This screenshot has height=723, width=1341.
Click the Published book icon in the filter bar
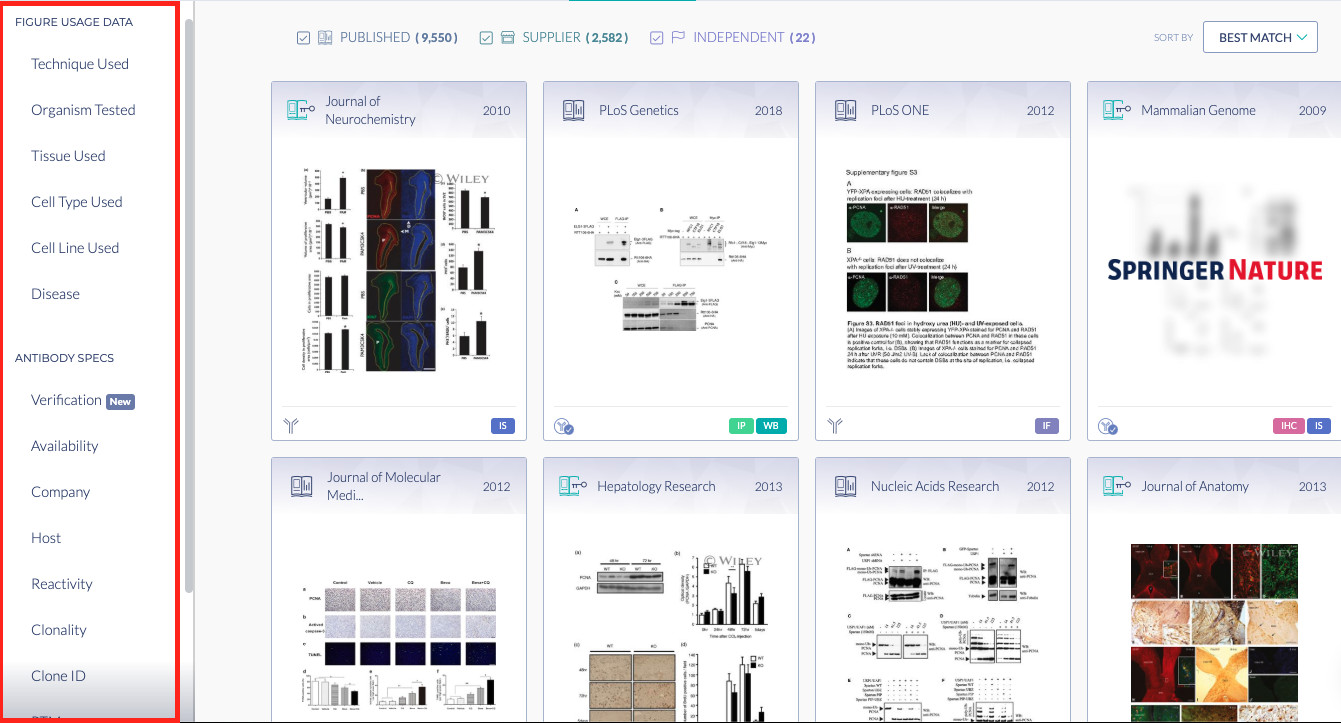click(x=325, y=38)
